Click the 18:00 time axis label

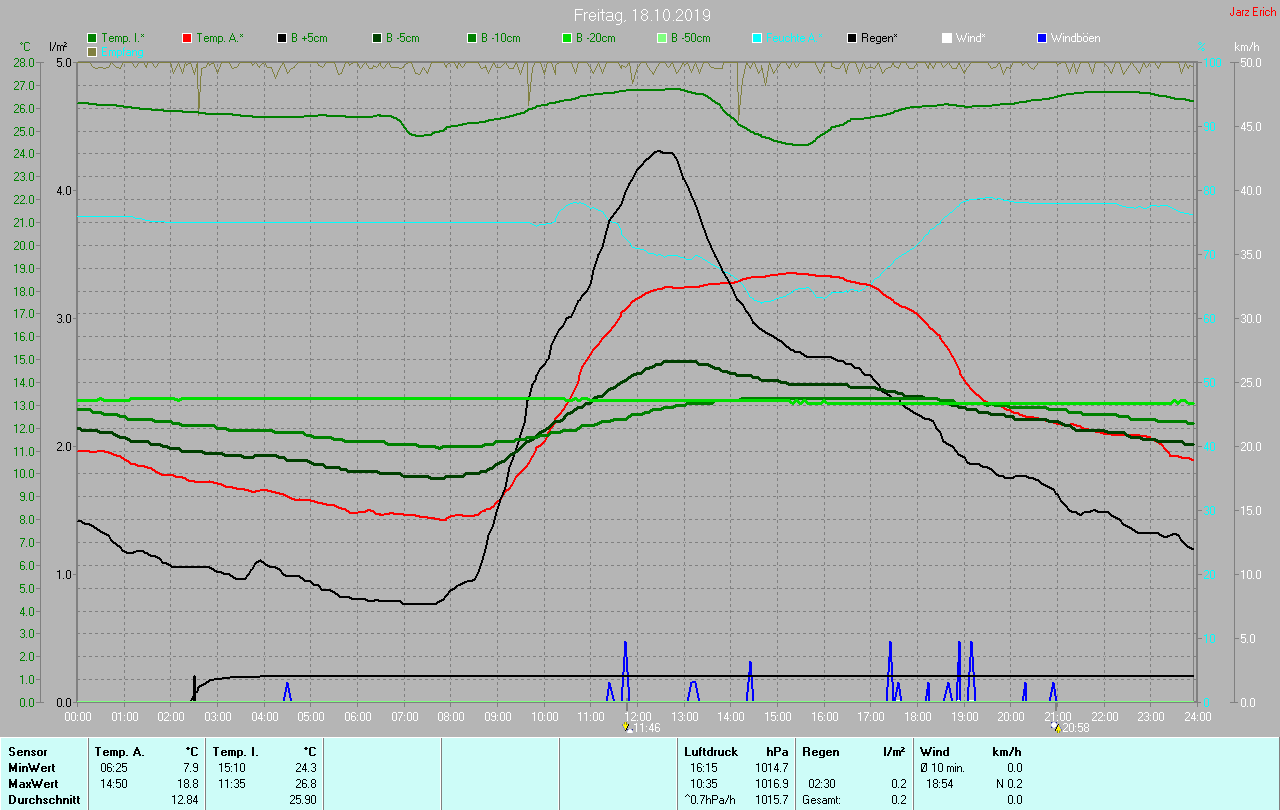[918, 716]
